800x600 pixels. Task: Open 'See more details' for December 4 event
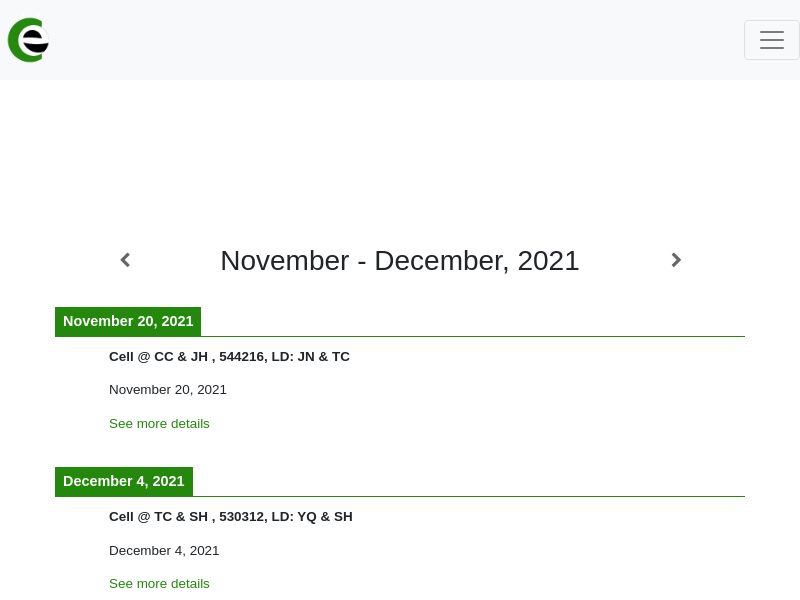(159, 583)
